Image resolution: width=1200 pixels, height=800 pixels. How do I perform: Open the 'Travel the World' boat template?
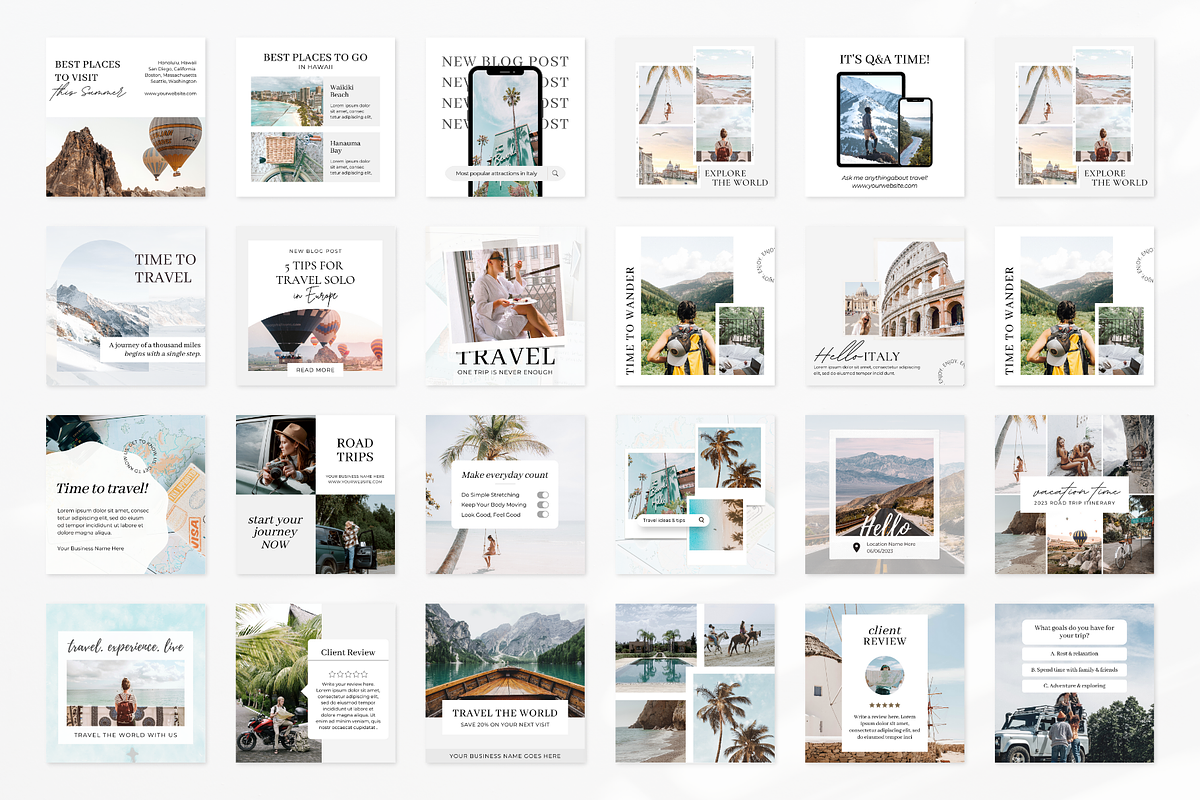click(505, 683)
